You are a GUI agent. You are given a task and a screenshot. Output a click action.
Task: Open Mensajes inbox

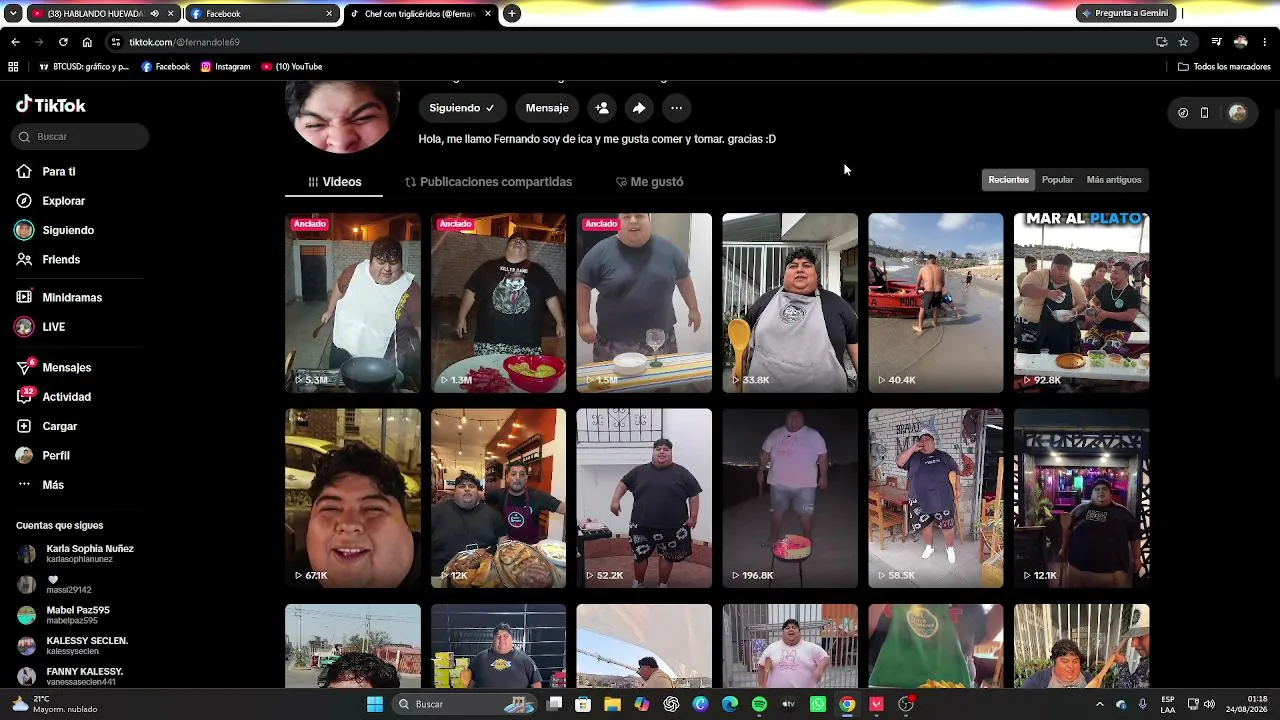[66, 367]
